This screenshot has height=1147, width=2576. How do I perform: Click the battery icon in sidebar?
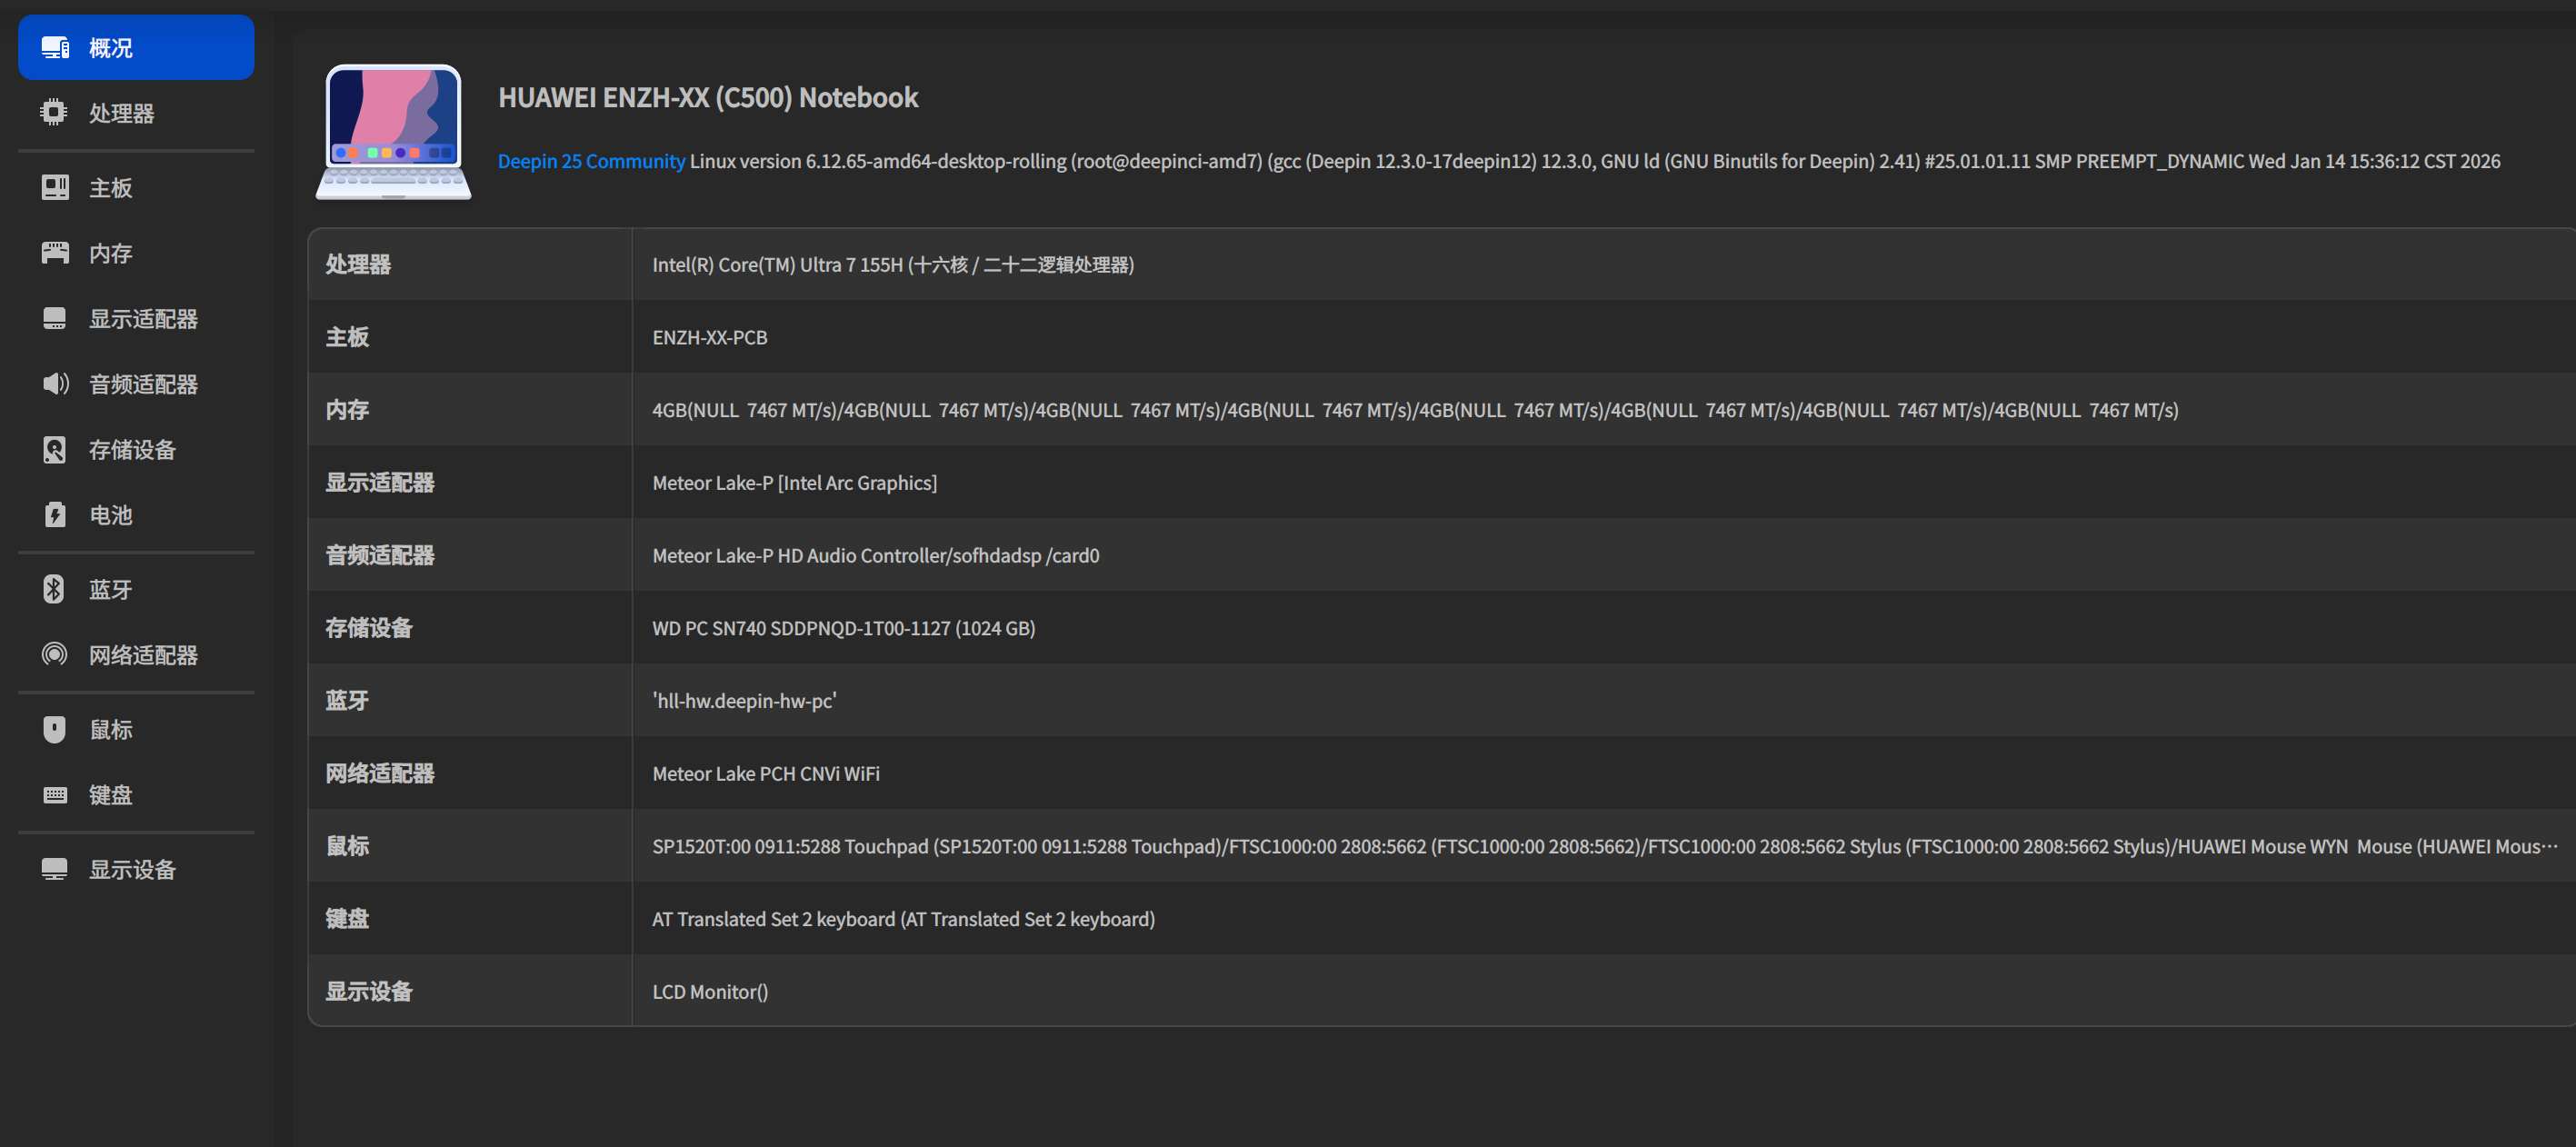pos(54,515)
